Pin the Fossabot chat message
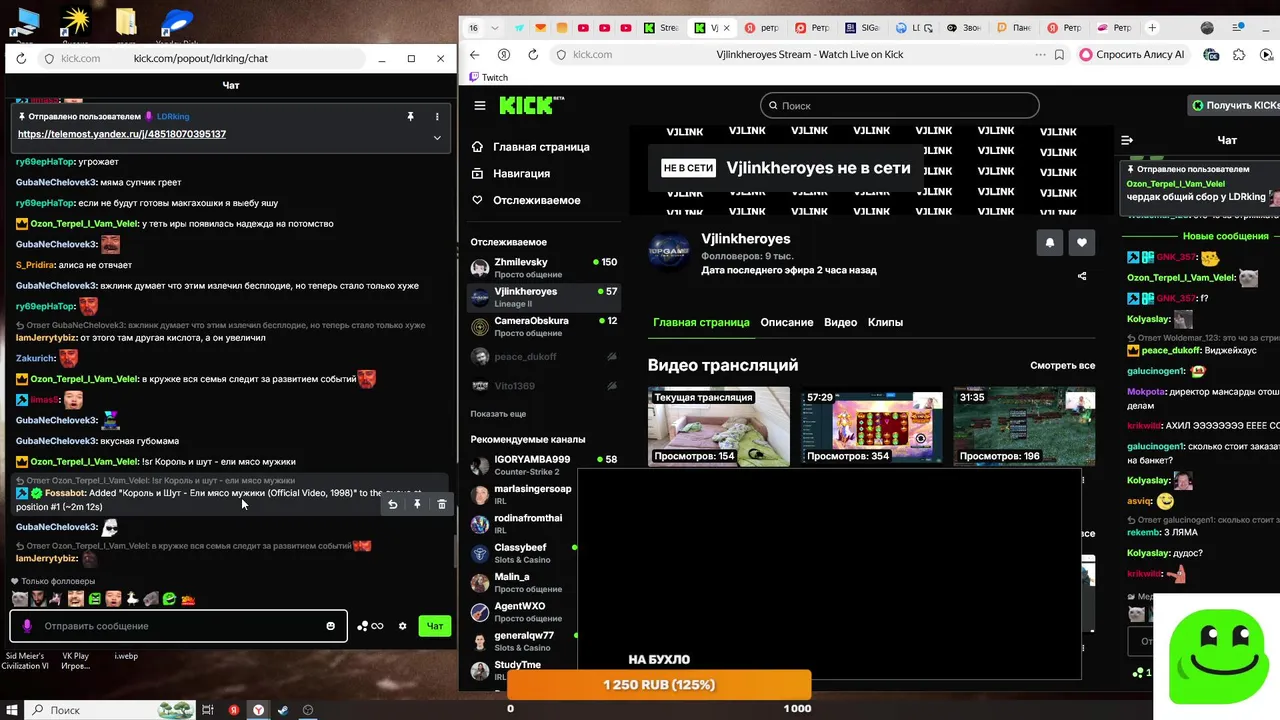 [417, 504]
